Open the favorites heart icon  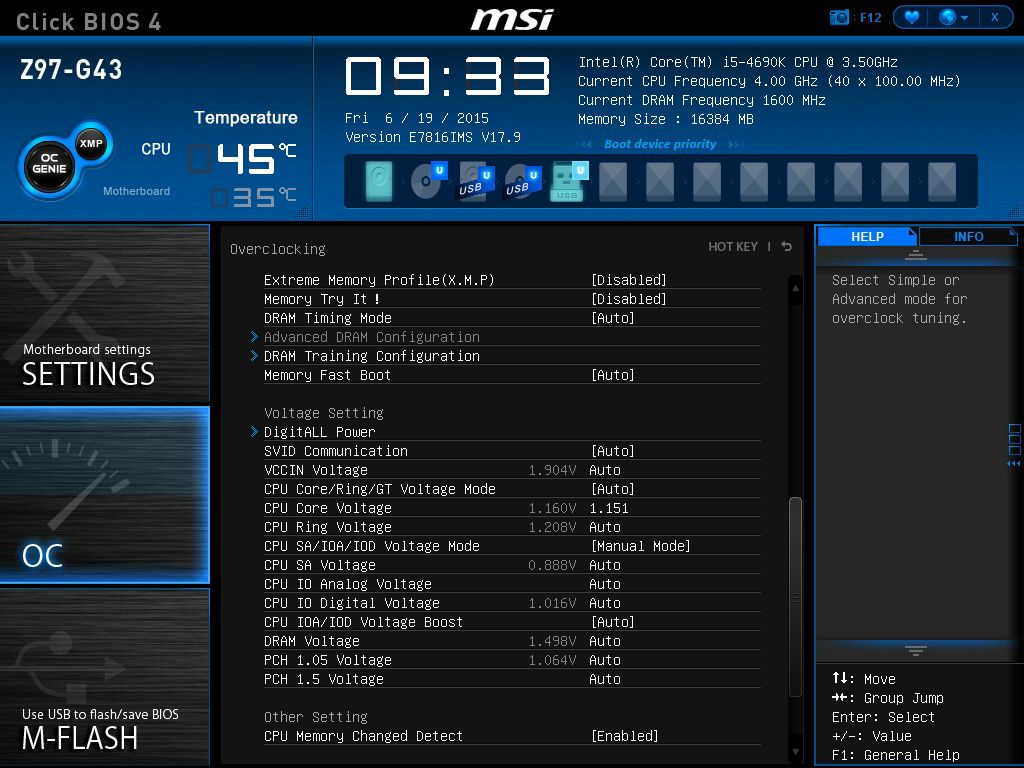click(x=912, y=18)
